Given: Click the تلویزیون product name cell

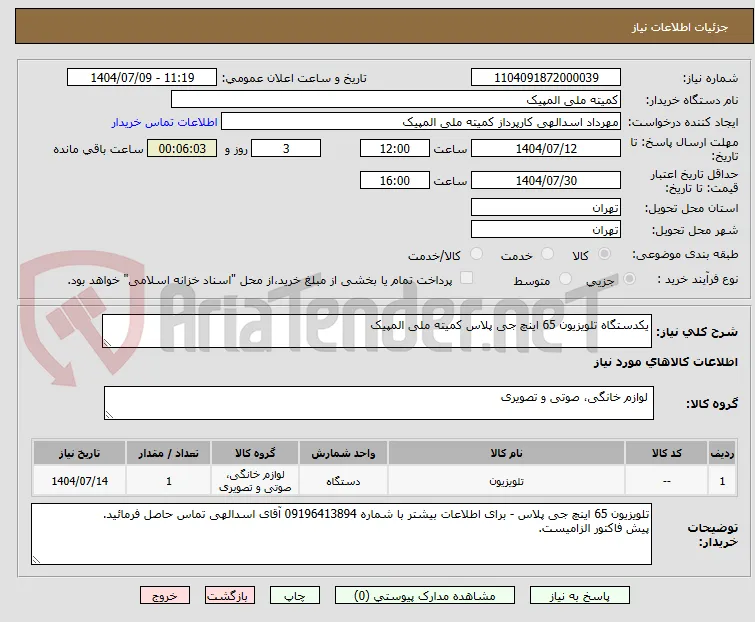Looking at the screenshot, I should click(x=507, y=481).
